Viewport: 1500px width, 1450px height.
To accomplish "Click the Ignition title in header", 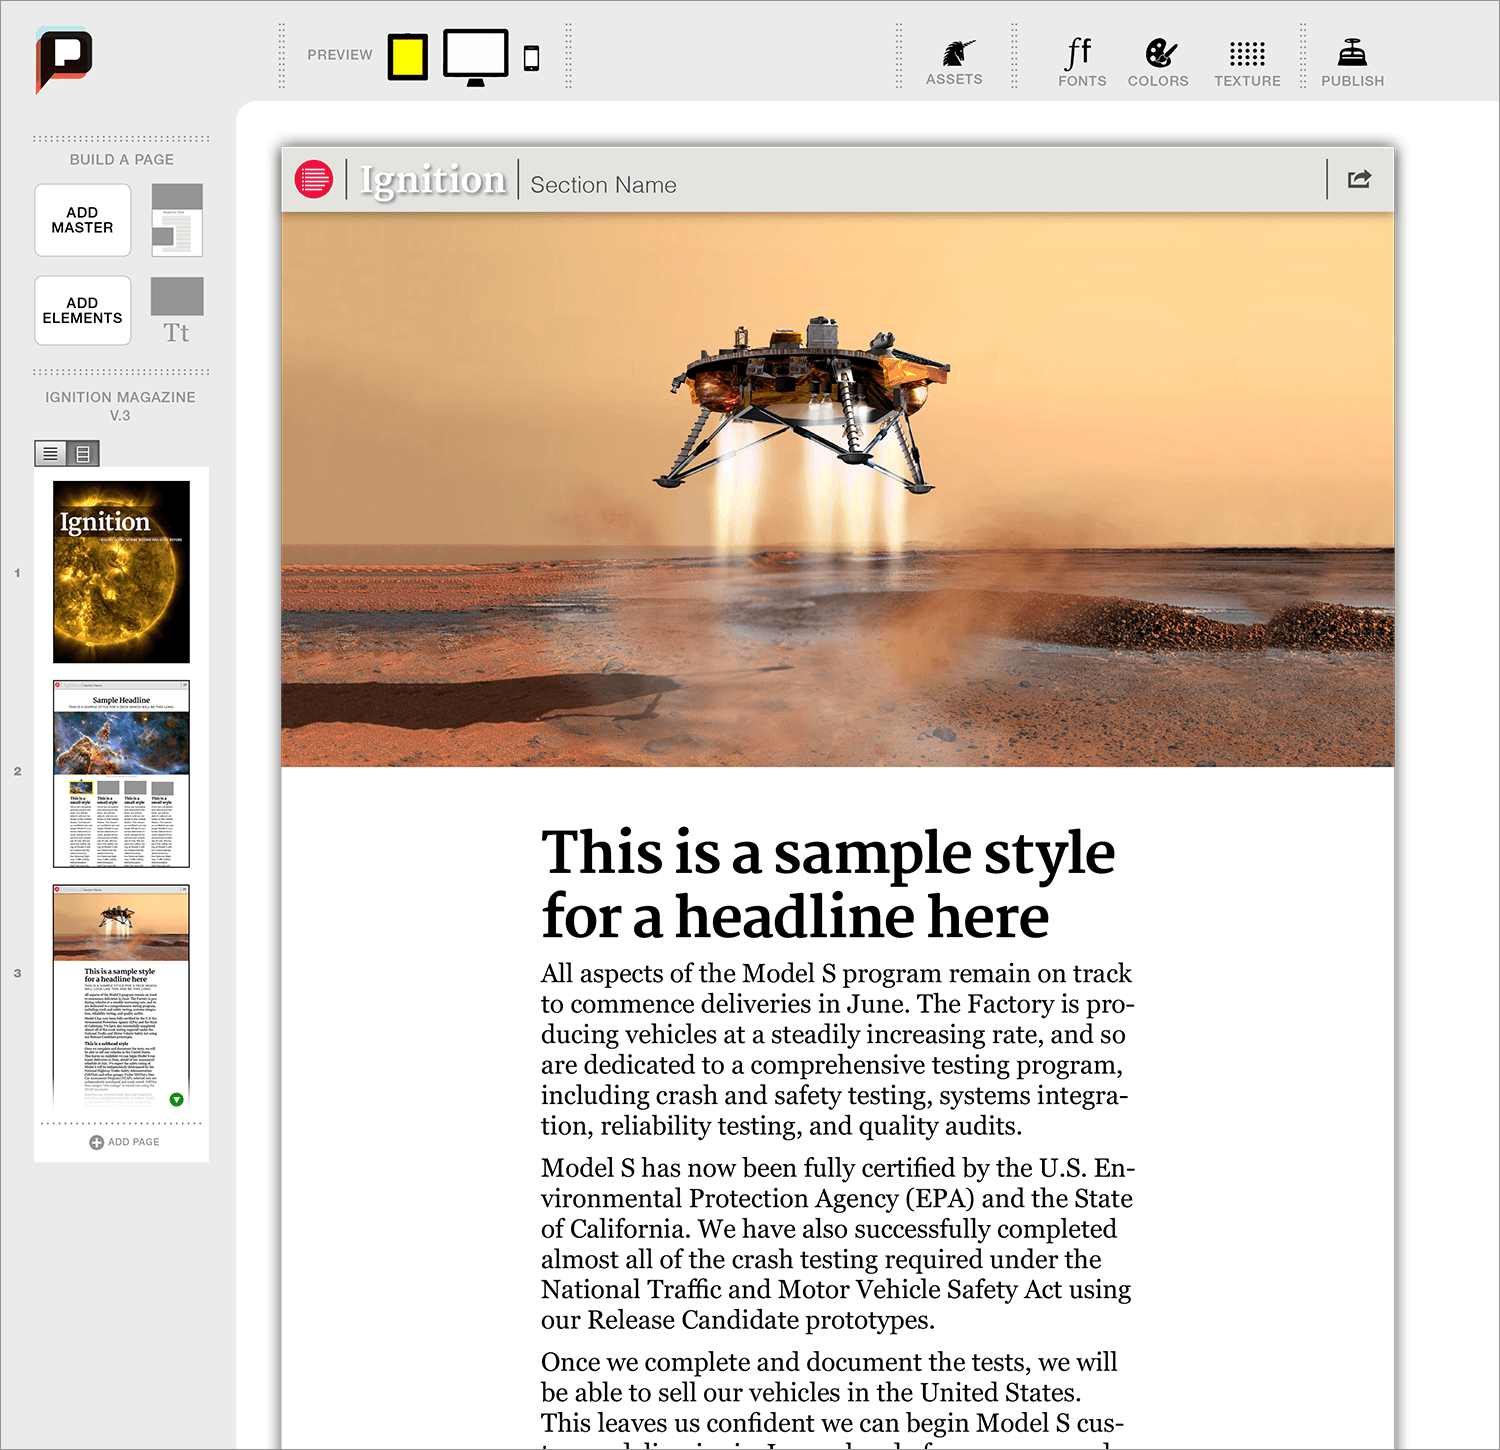I will point(433,180).
